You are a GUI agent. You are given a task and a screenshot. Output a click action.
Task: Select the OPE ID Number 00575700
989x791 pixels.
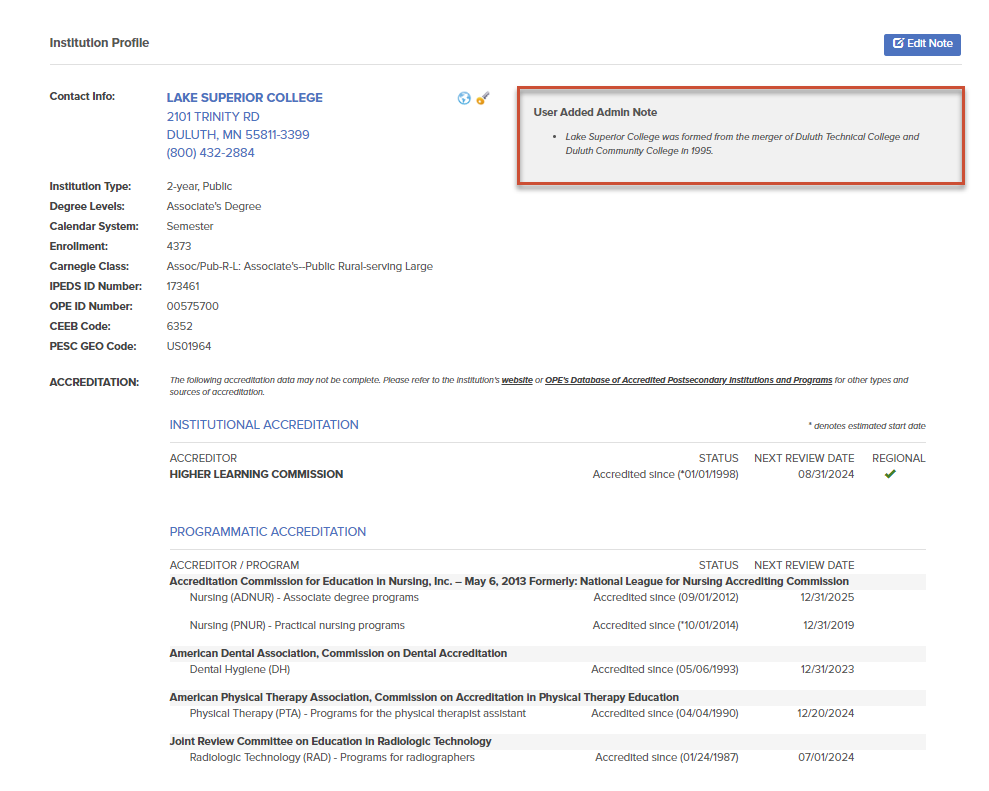pyautogui.click(x=192, y=307)
